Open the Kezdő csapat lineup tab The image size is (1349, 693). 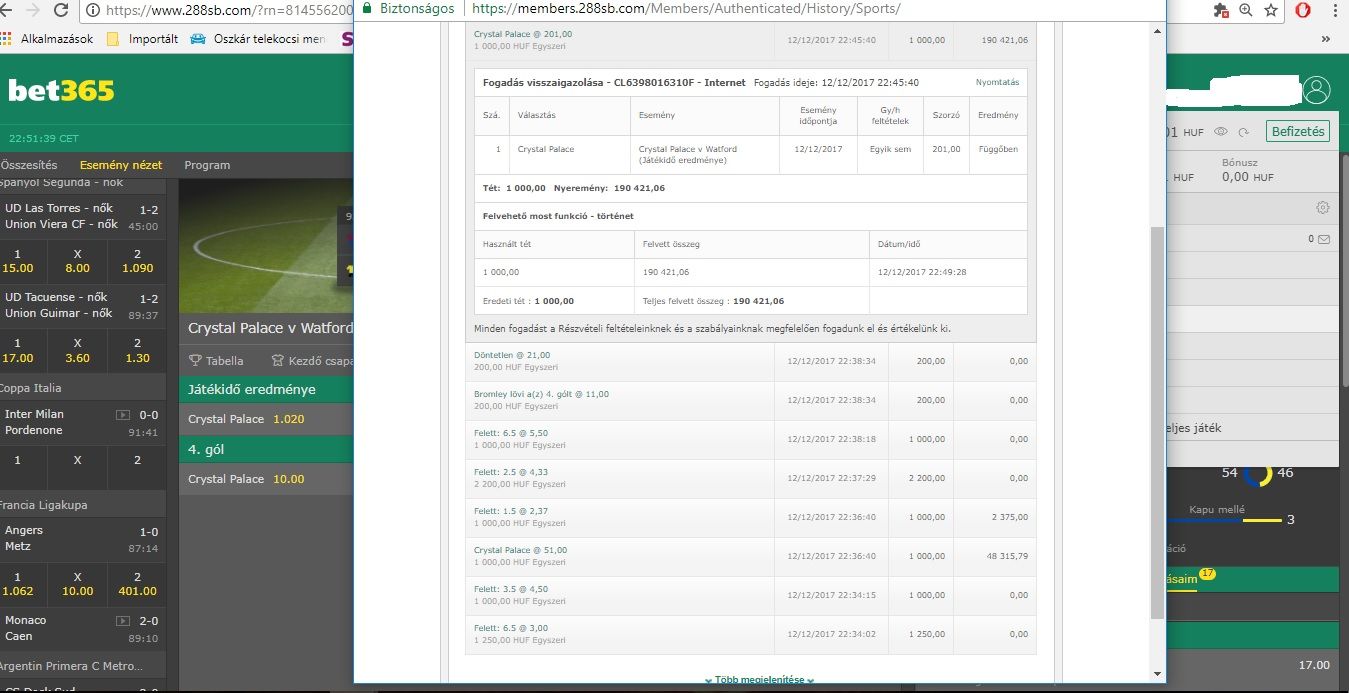pyautogui.click(x=311, y=361)
